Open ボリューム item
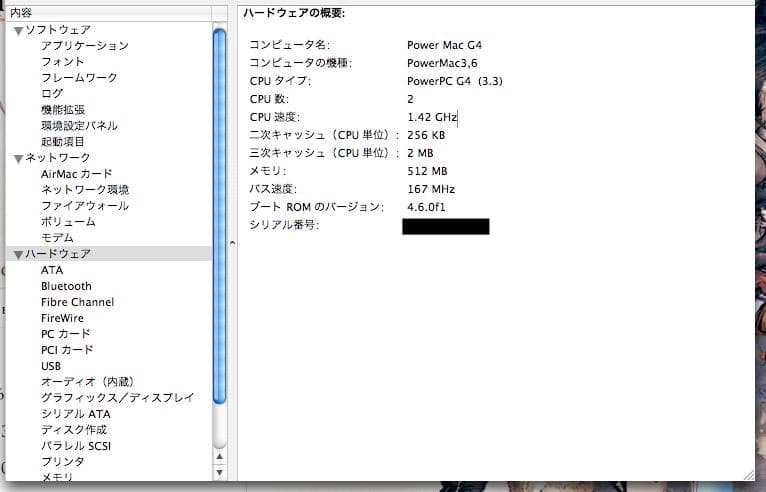 point(68,222)
